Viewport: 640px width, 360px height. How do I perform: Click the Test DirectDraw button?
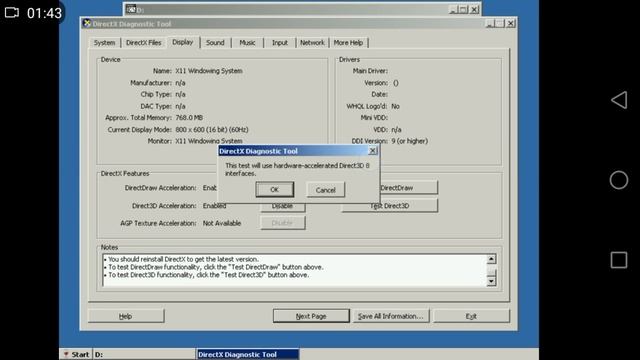(409, 188)
